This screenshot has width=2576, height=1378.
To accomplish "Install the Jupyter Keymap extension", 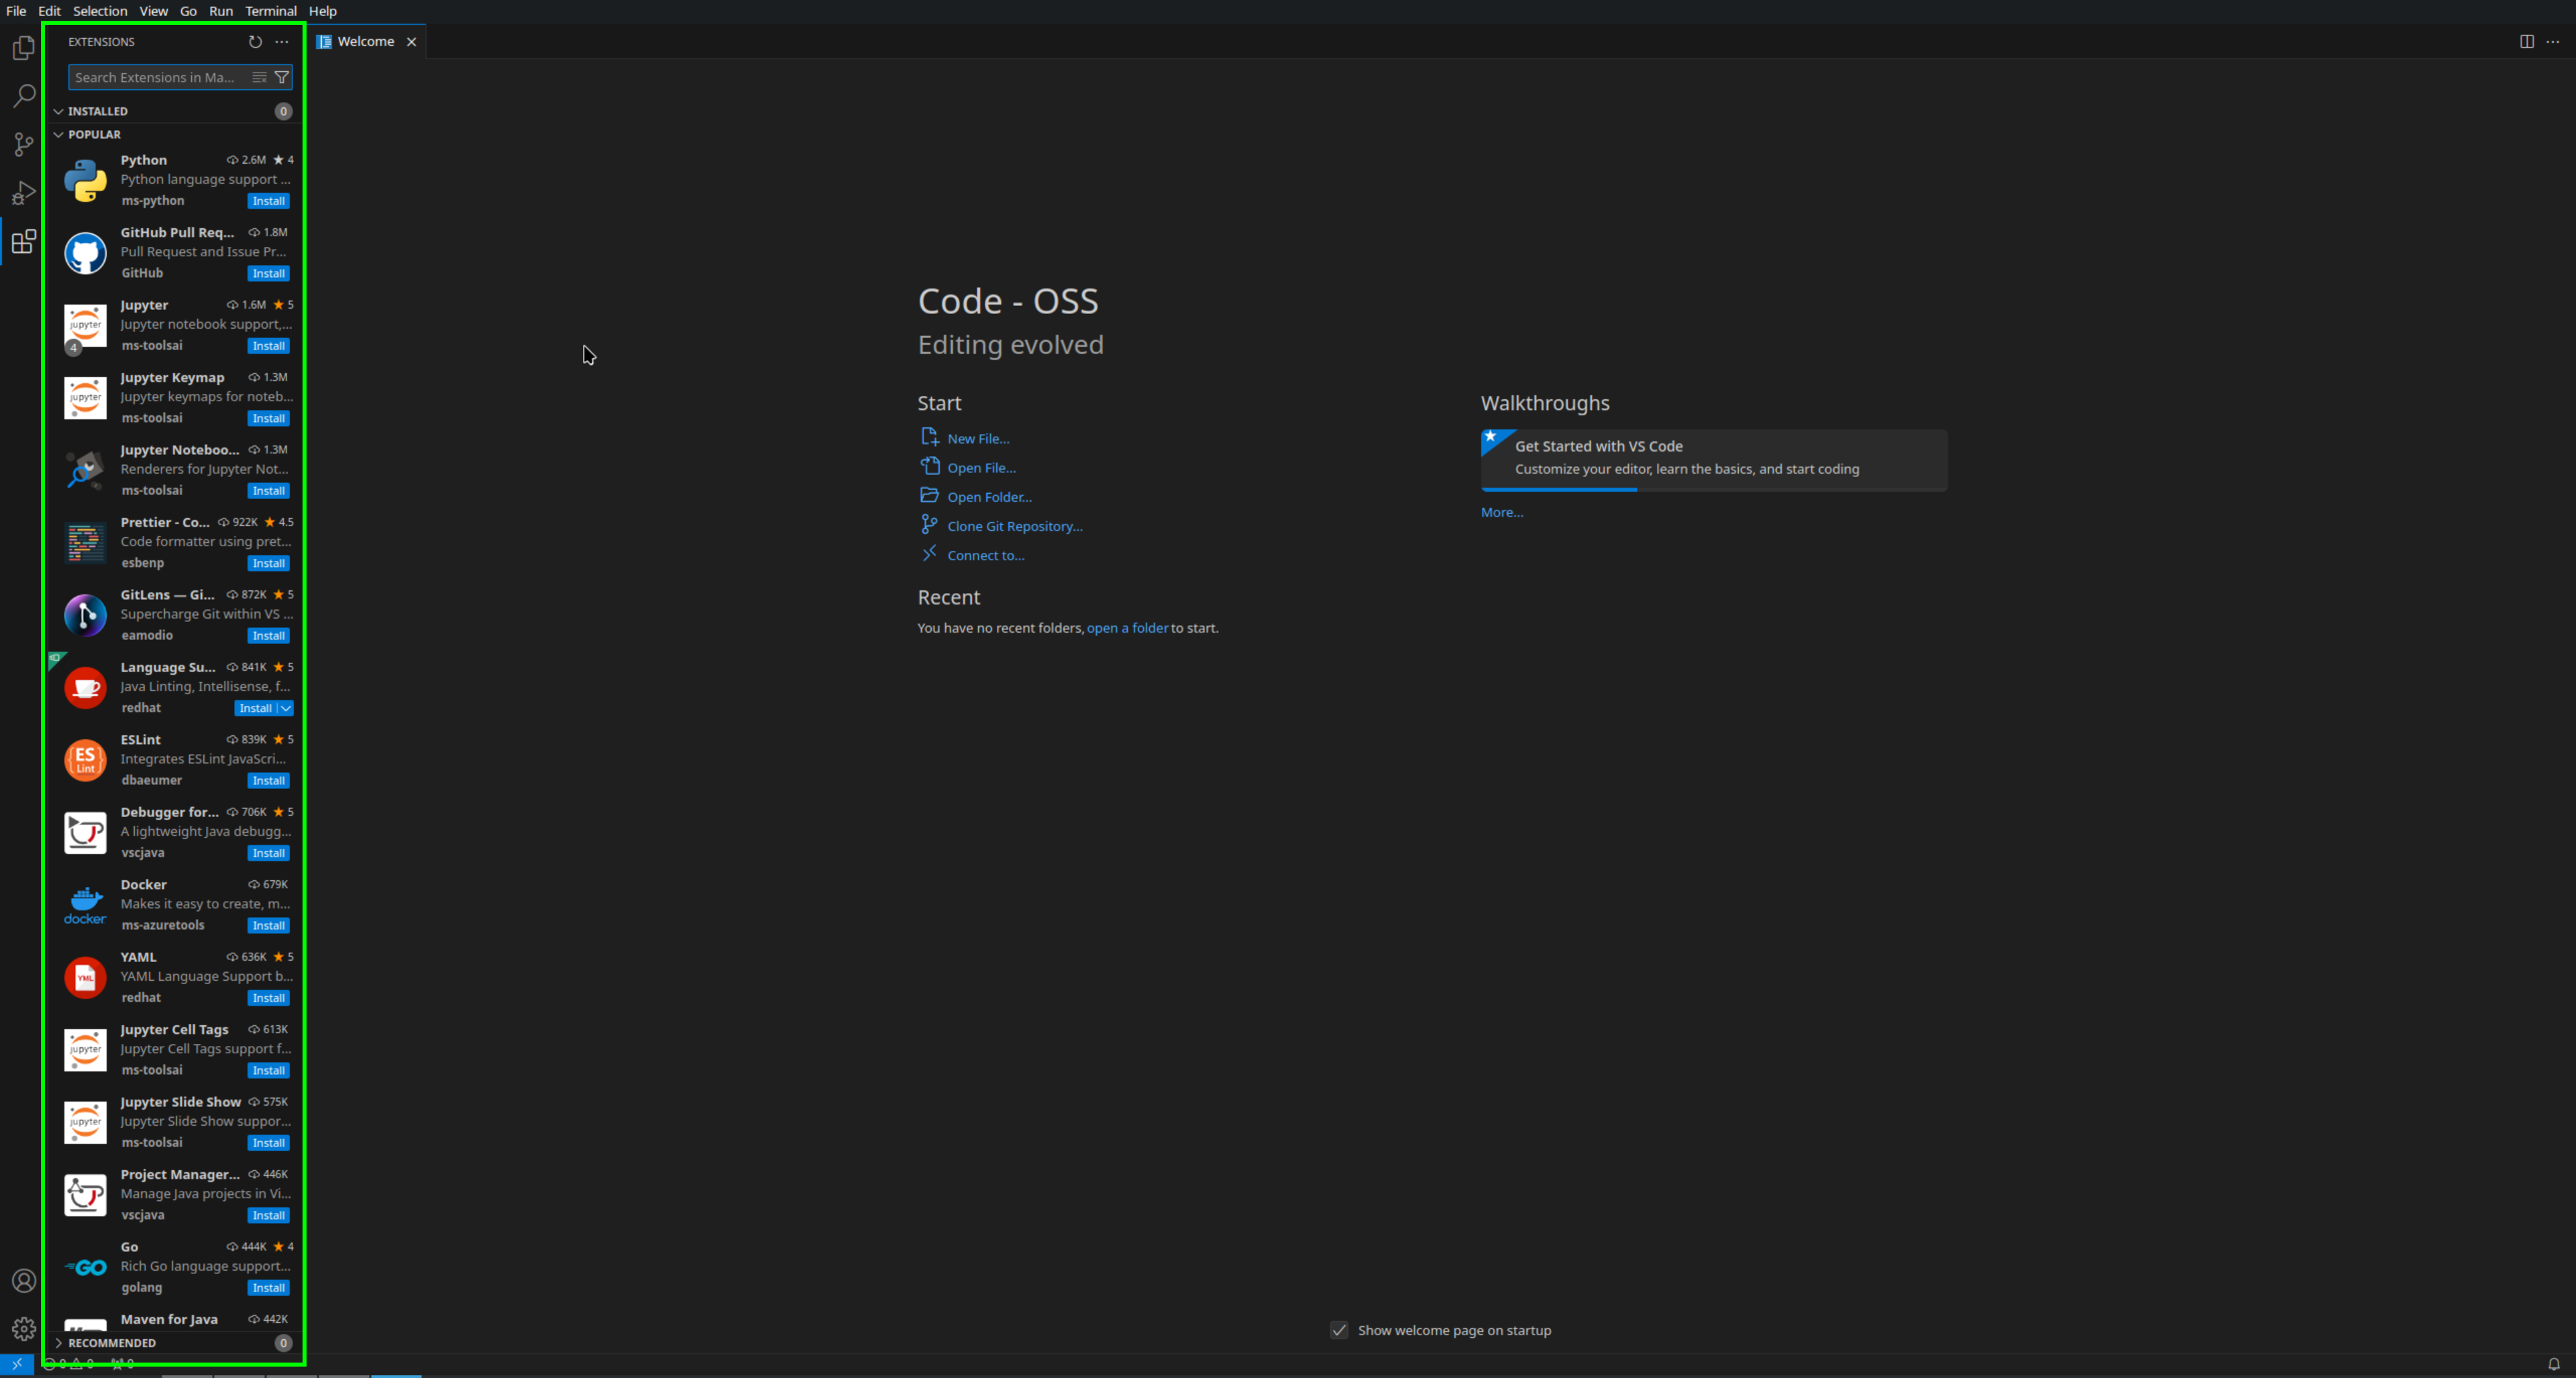I will click(x=269, y=418).
